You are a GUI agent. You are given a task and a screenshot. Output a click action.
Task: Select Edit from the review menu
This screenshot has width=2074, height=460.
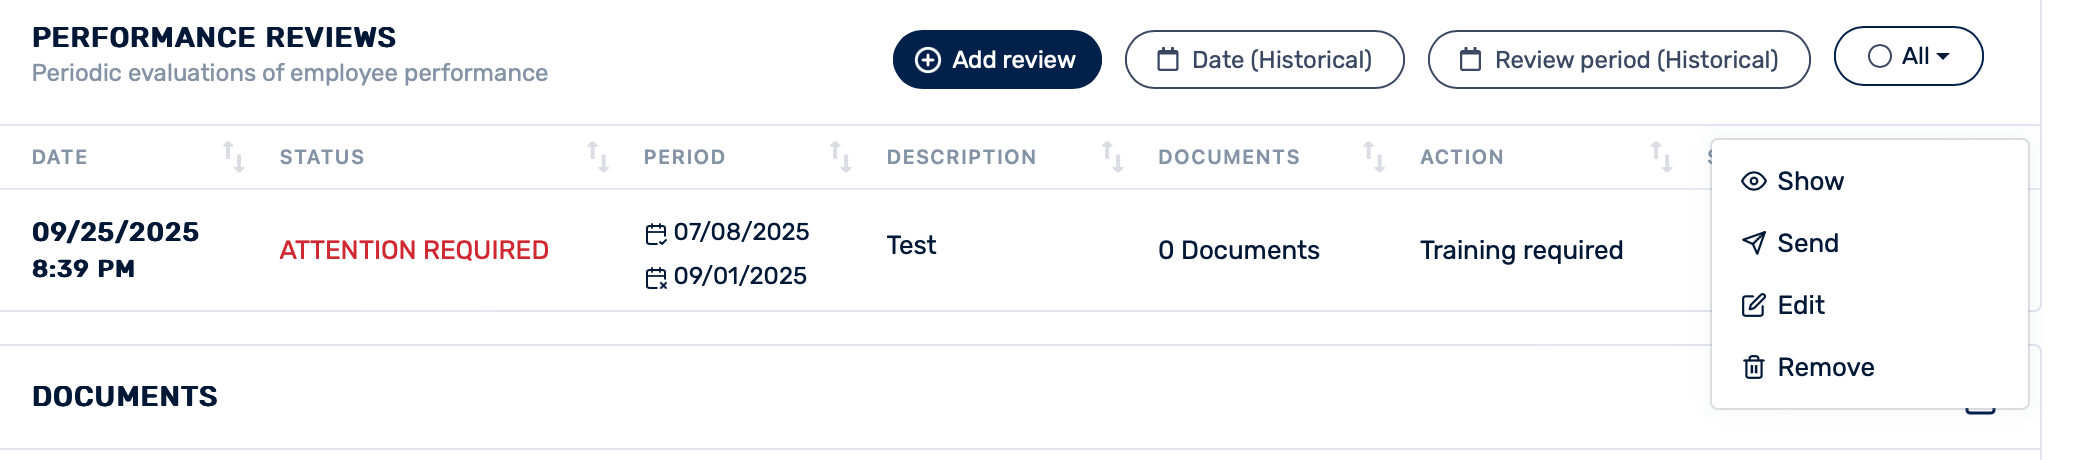(1800, 305)
